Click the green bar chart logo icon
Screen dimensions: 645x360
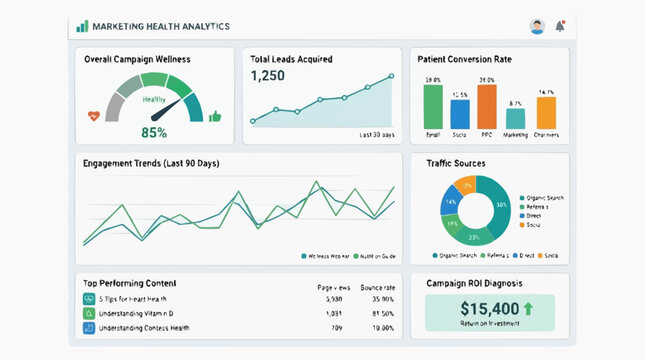click(x=82, y=26)
